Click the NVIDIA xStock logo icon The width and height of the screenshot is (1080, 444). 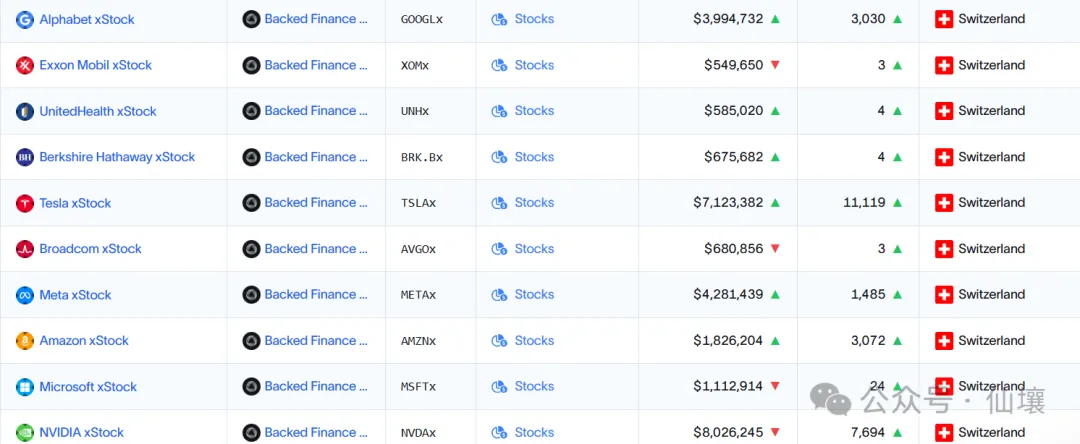click(x=25, y=433)
